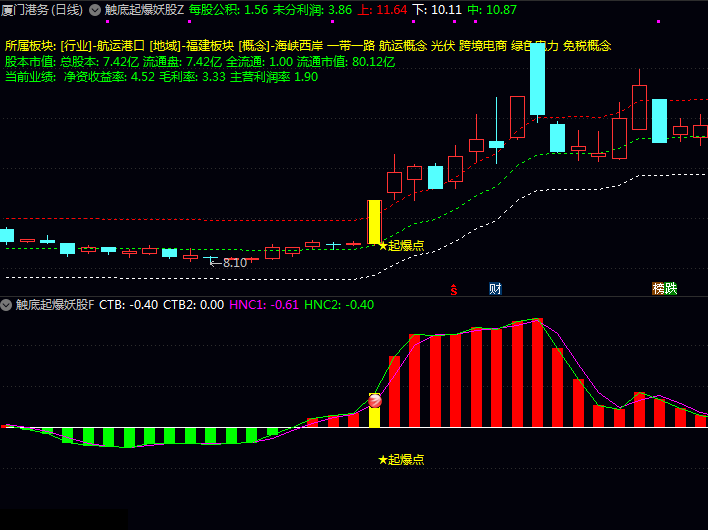The width and height of the screenshot is (708, 530).
Task: Click the 毛利率: 3.33 value
Action: [x=192, y=77]
